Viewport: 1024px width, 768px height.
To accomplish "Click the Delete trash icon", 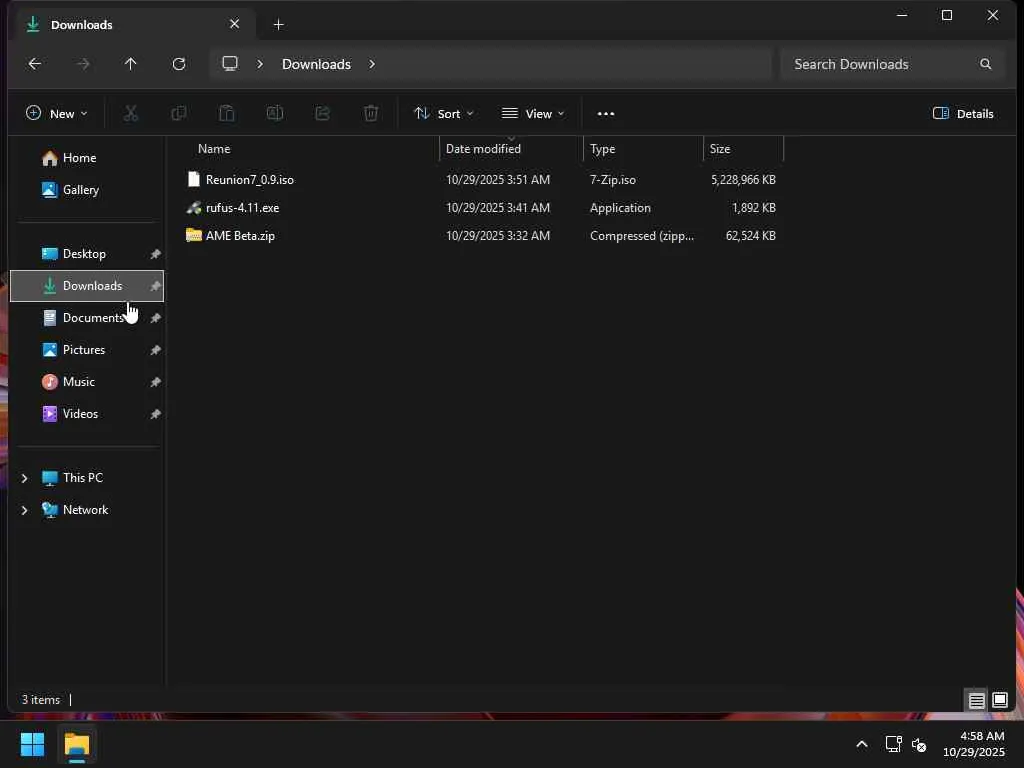I will (x=371, y=114).
